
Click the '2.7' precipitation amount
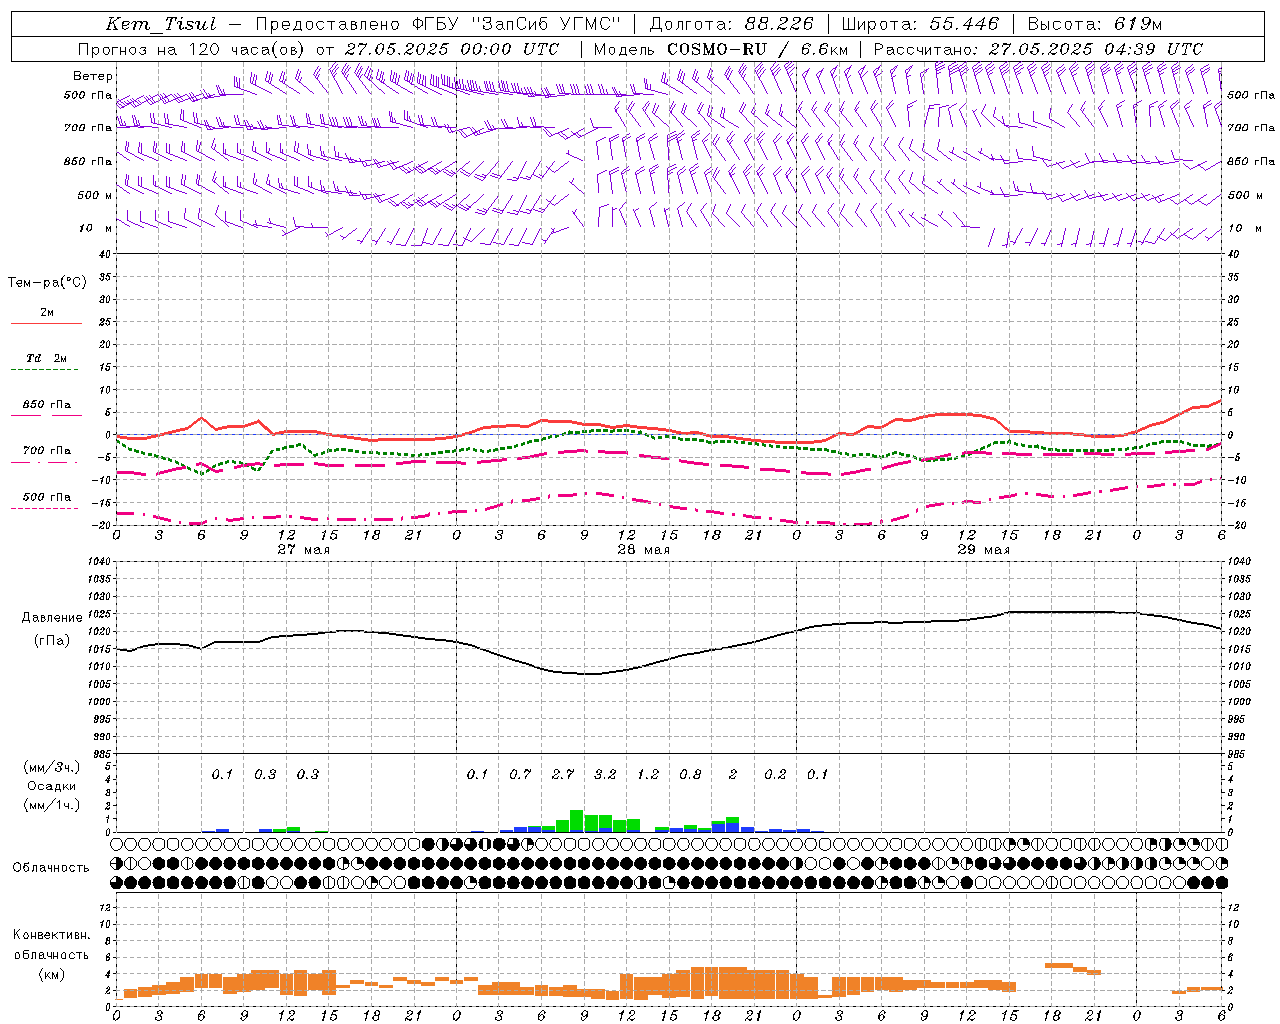pyautogui.click(x=563, y=775)
